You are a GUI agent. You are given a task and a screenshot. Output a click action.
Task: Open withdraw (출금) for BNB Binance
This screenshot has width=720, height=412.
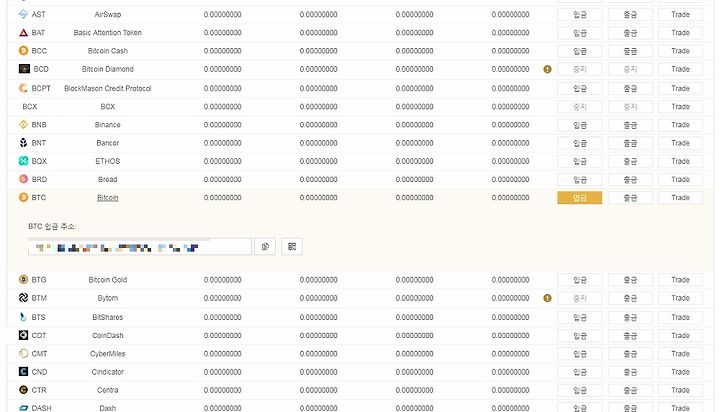[x=630, y=125]
